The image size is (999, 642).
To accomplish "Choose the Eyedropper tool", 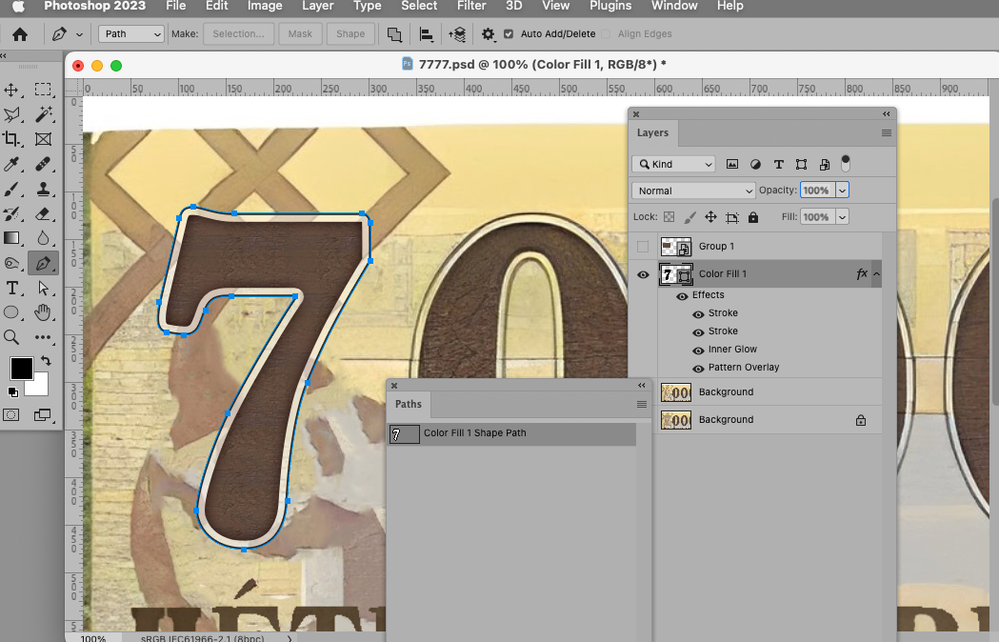I will click(x=13, y=163).
